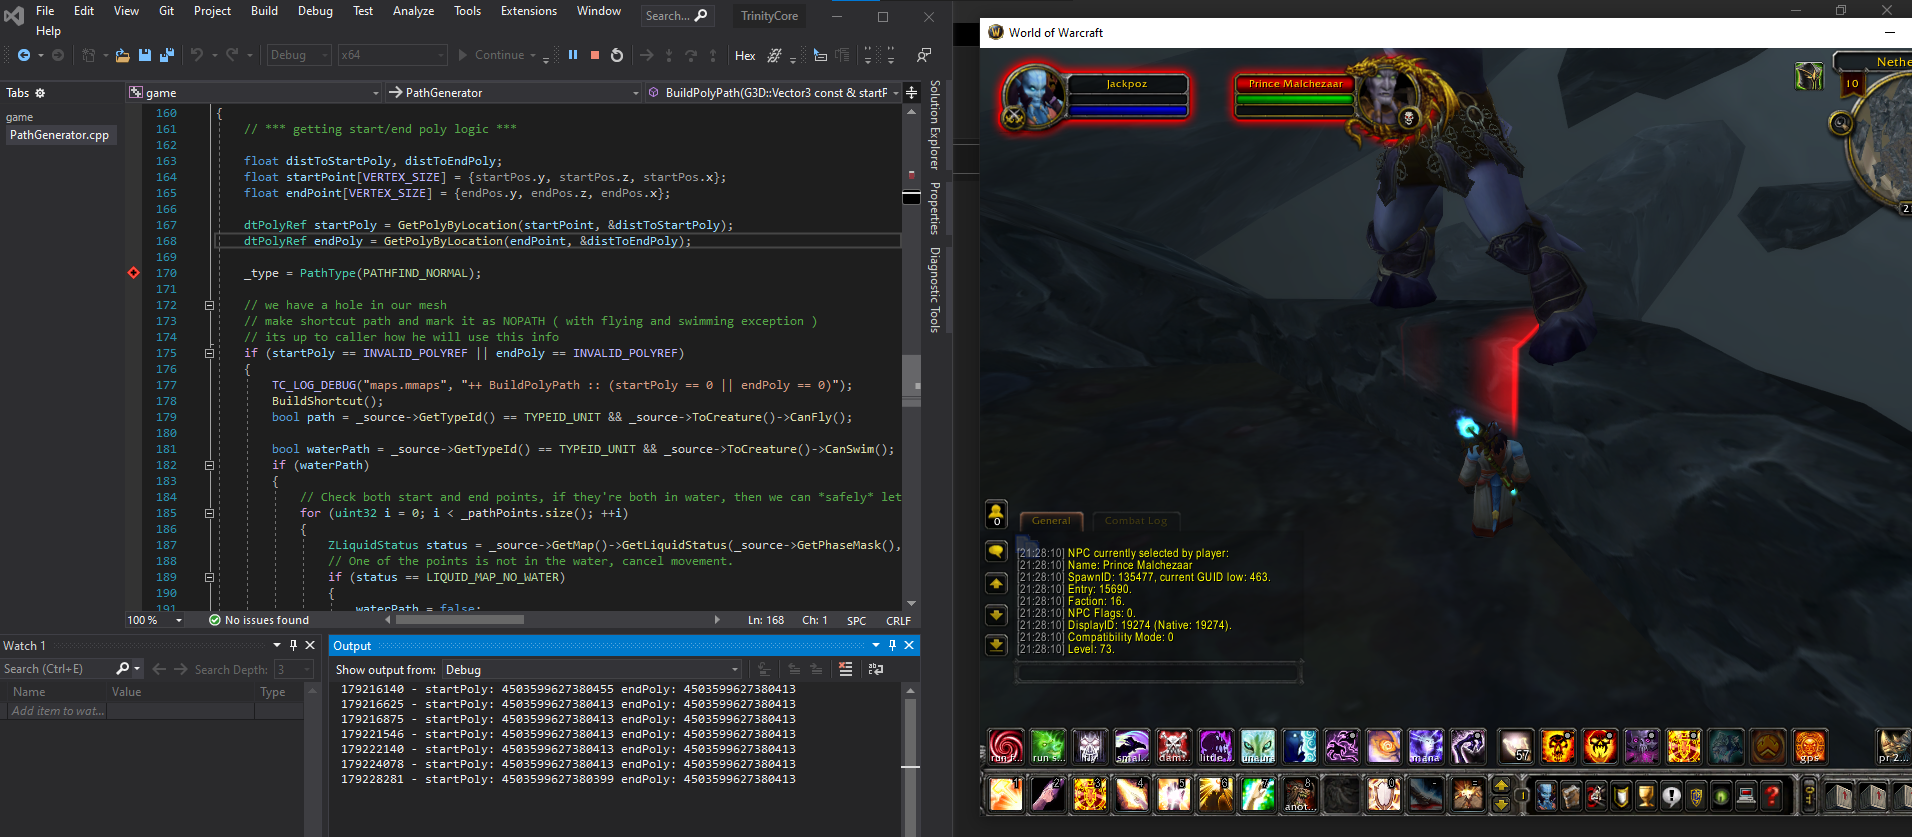Viewport: 1912px width, 837px height.
Task: Open Properties side tab
Action: tap(935, 208)
